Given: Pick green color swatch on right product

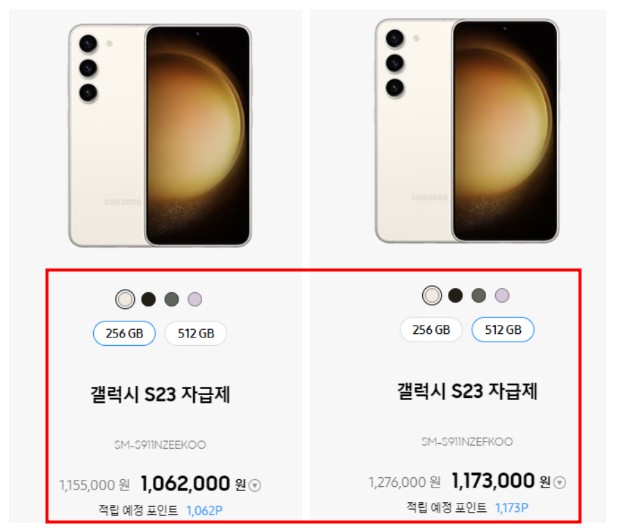Looking at the screenshot, I should [479, 296].
